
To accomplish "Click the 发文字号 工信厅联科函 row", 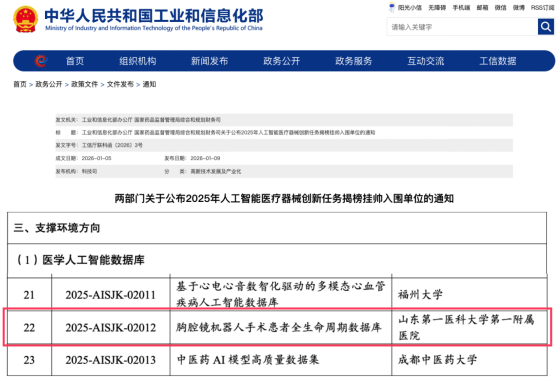I will 284,145.
